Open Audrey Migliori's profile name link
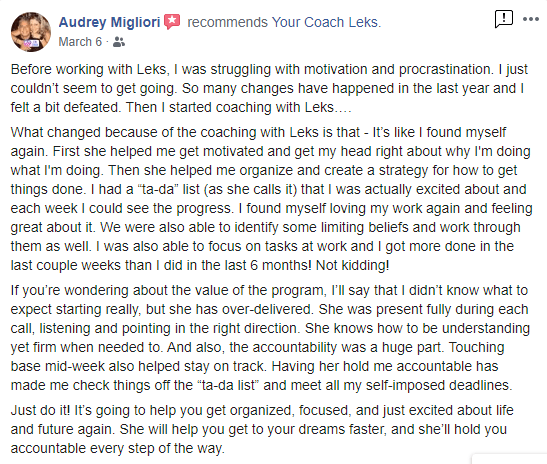547x464 pixels. [109, 22]
